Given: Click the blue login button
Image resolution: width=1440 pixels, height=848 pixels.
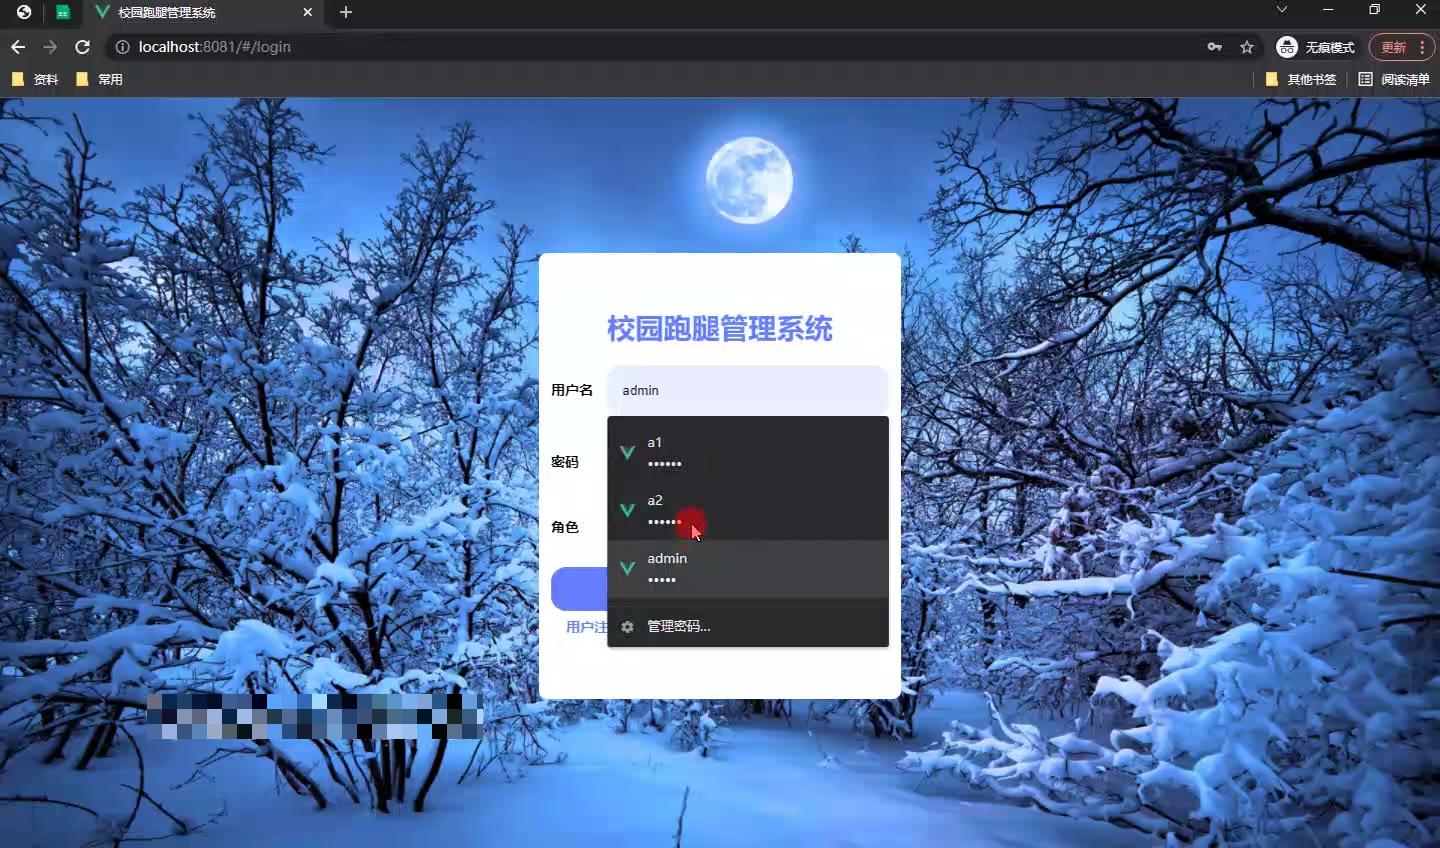Looking at the screenshot, I should point(580,589).
